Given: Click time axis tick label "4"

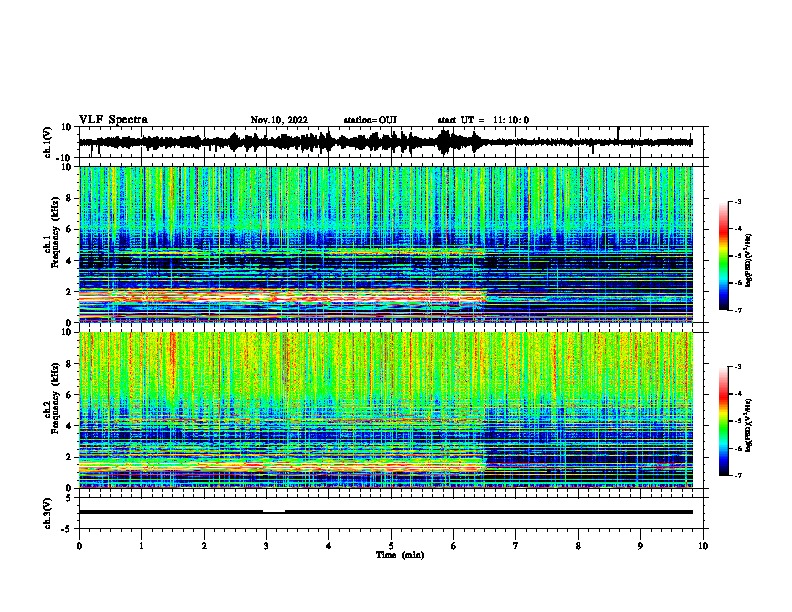Looking at the screenshot, I should coord(329,546).
